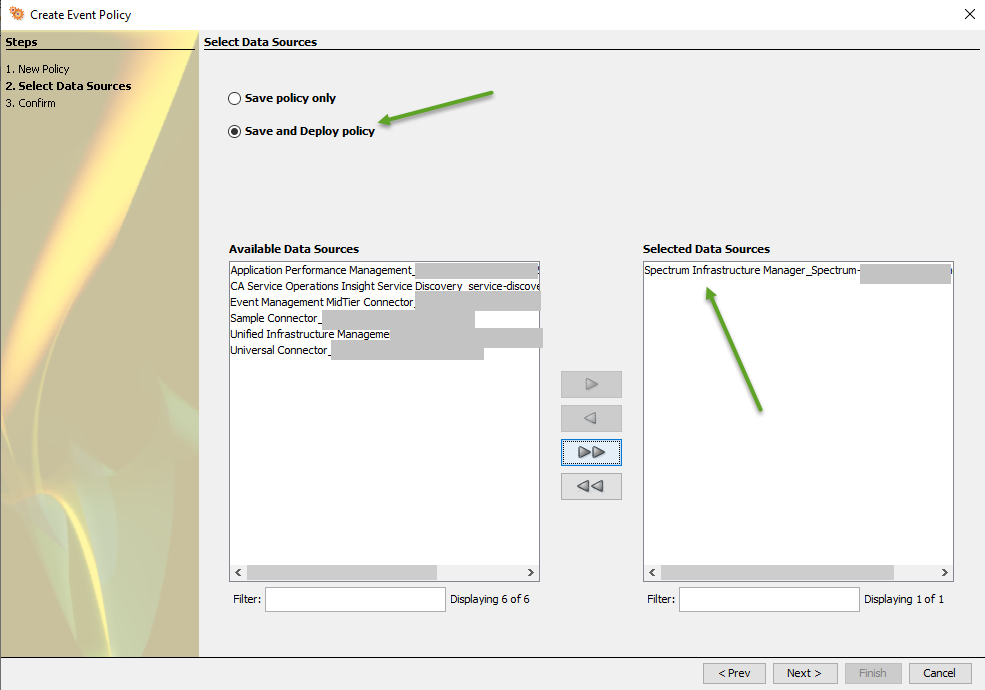Click the New Policy step
The image size is (985, 690).
tap(38, 69)
